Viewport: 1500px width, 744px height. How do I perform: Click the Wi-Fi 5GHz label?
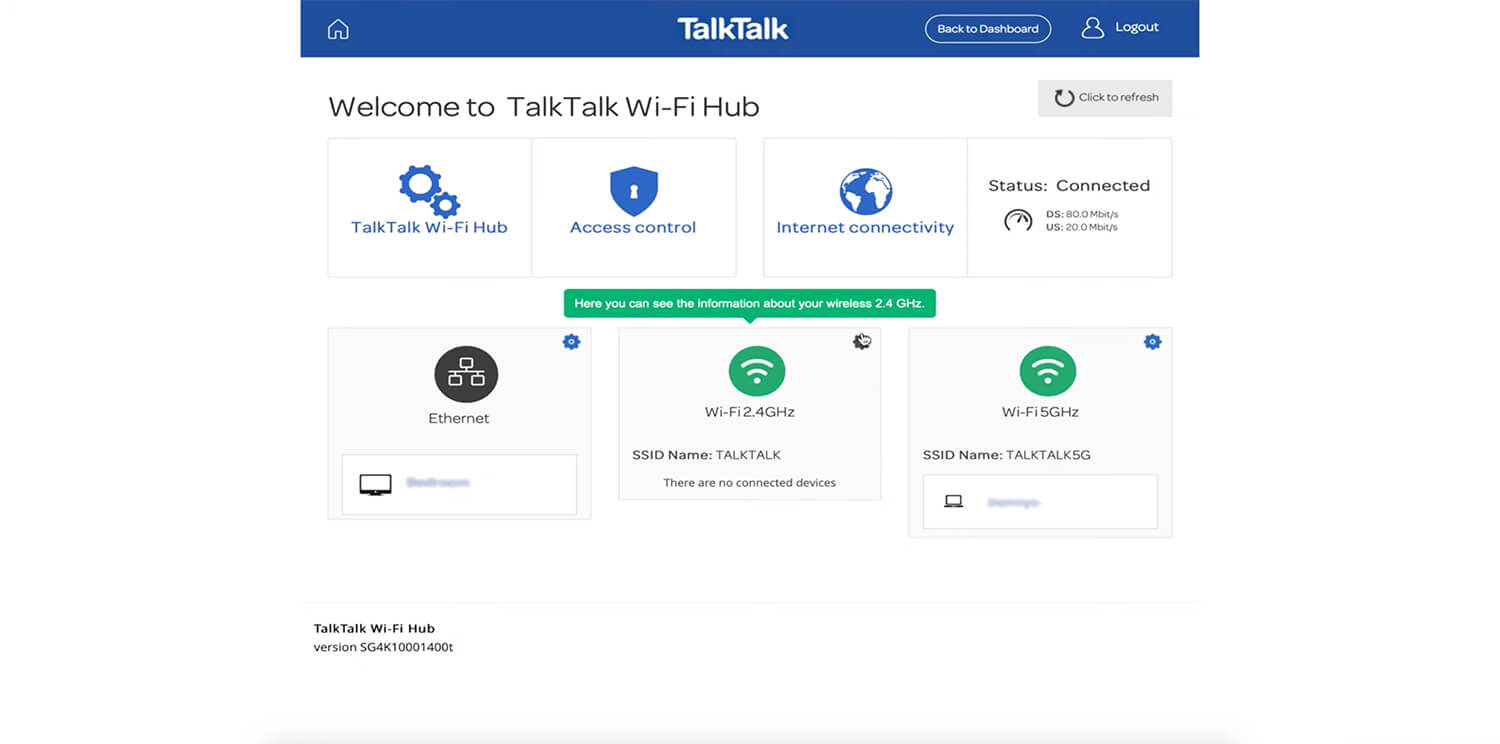point(1040,412)
